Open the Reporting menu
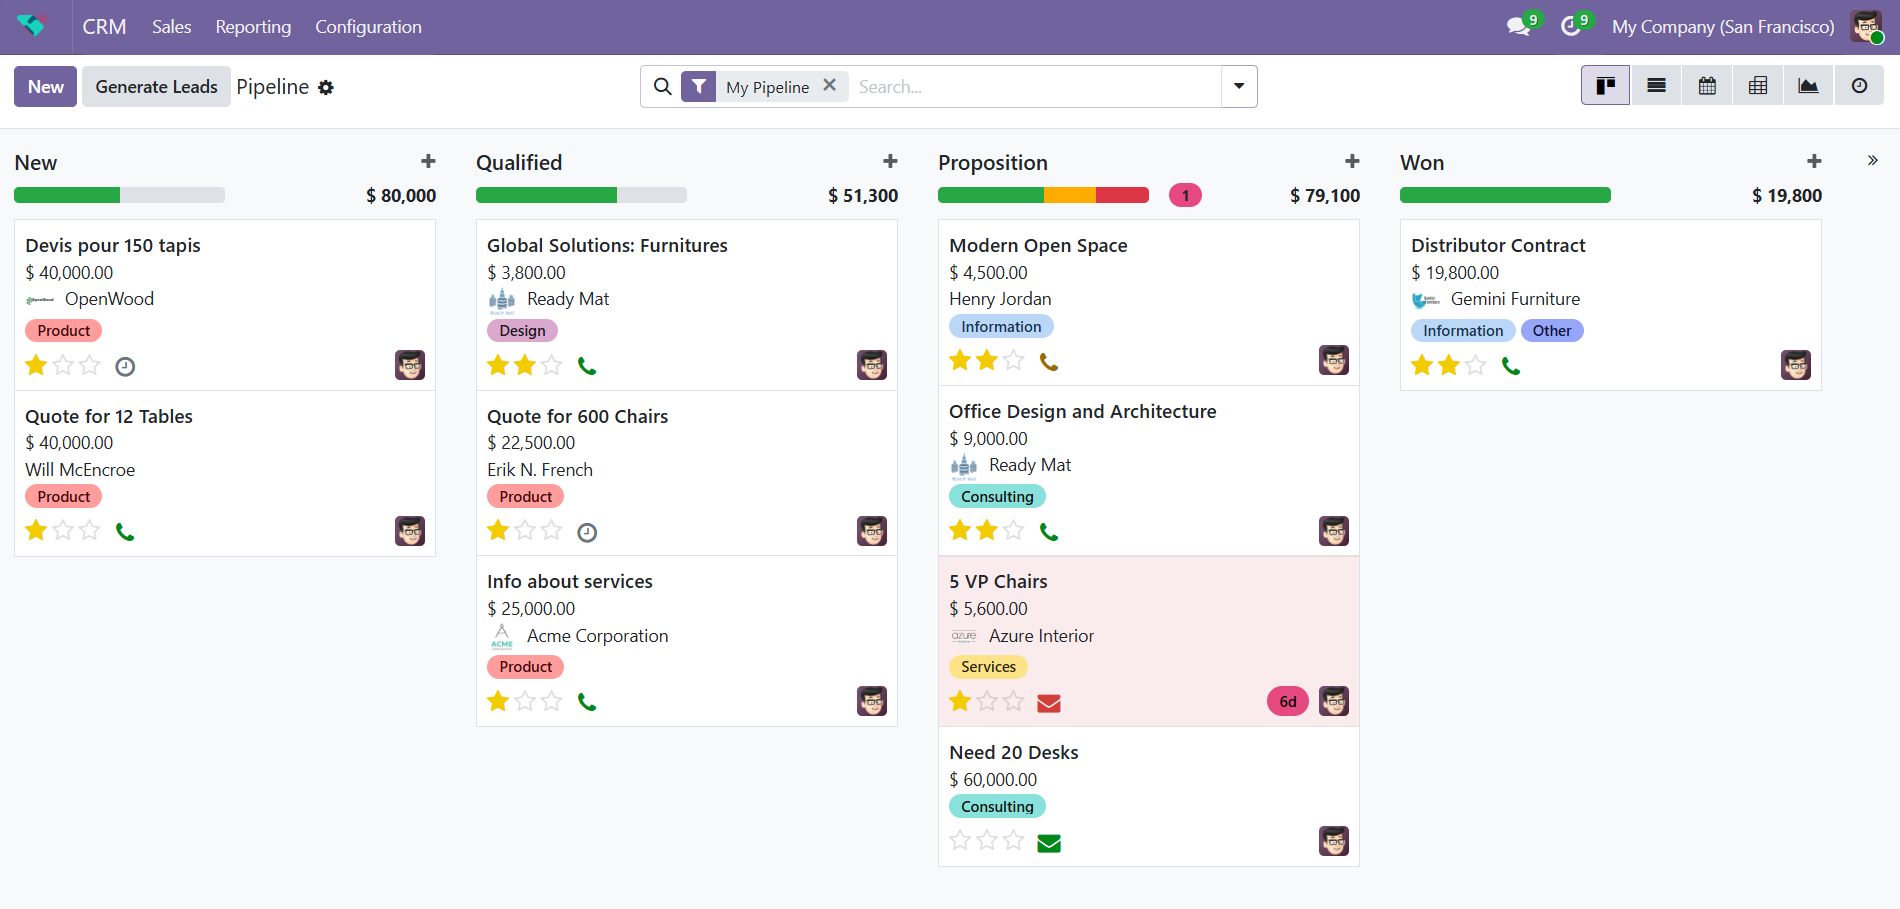 253,27
